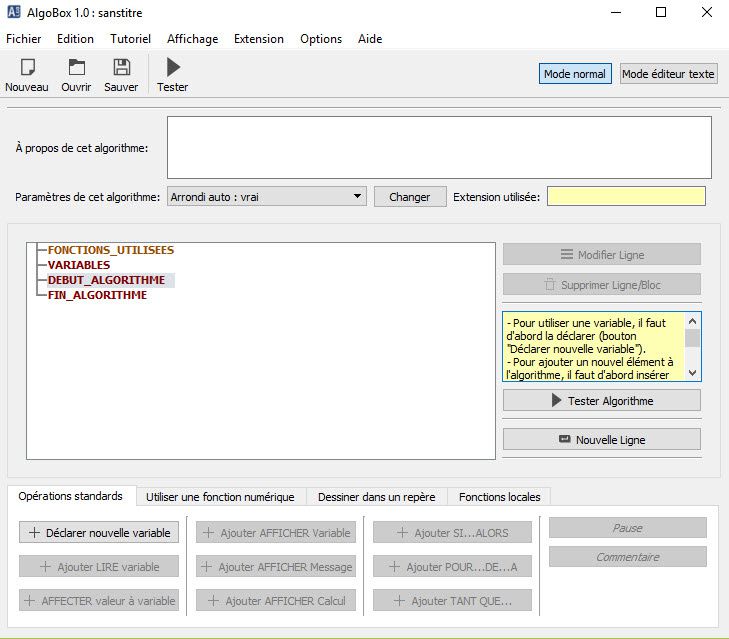Open the Edition menu
729x639 pixels.
tap(75, 39)
